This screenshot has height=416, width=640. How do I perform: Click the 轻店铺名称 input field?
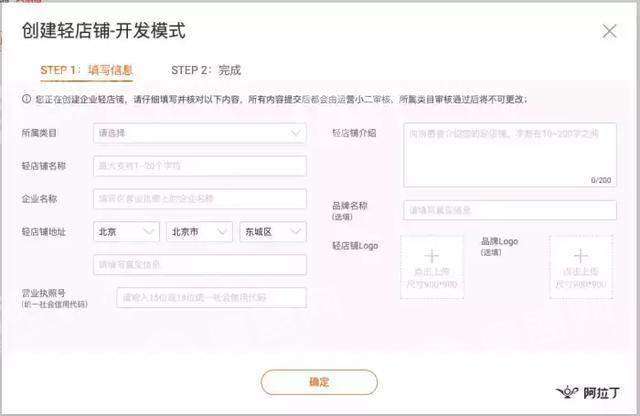[199, 166]
